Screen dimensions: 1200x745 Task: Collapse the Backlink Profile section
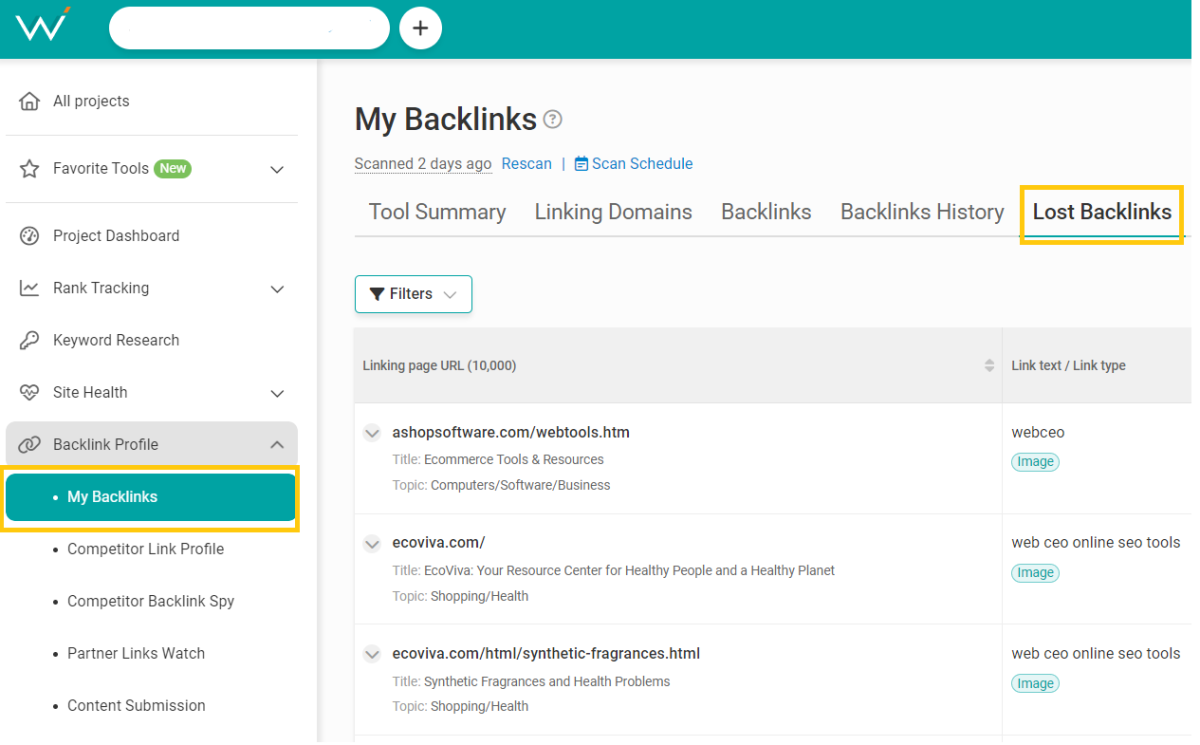coord(277,445)
